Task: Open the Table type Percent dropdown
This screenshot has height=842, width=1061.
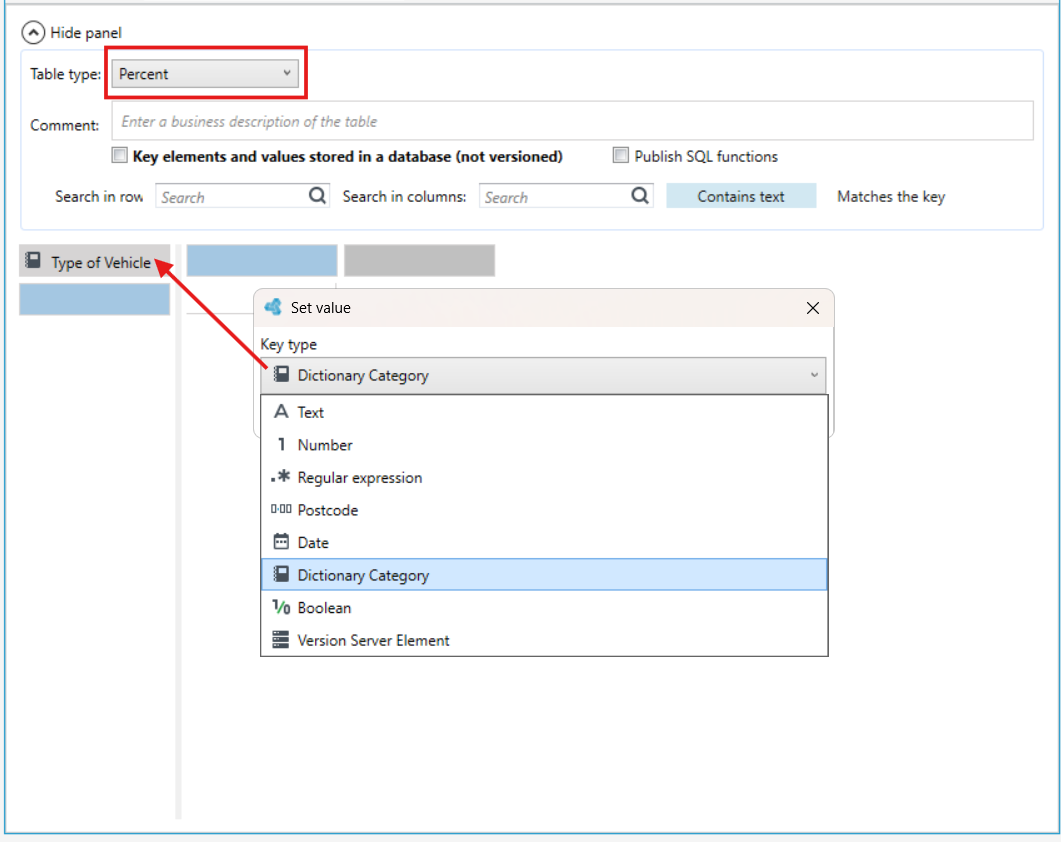Action: pyautogui.click(x=205, y=74)
